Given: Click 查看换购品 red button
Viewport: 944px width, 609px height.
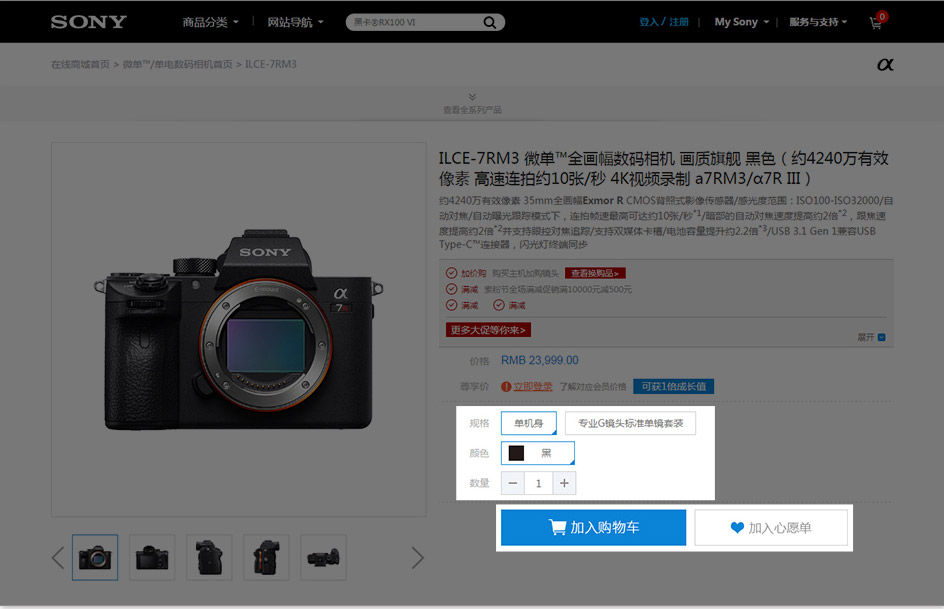Looking at the screenshot, I should (595, 273).
